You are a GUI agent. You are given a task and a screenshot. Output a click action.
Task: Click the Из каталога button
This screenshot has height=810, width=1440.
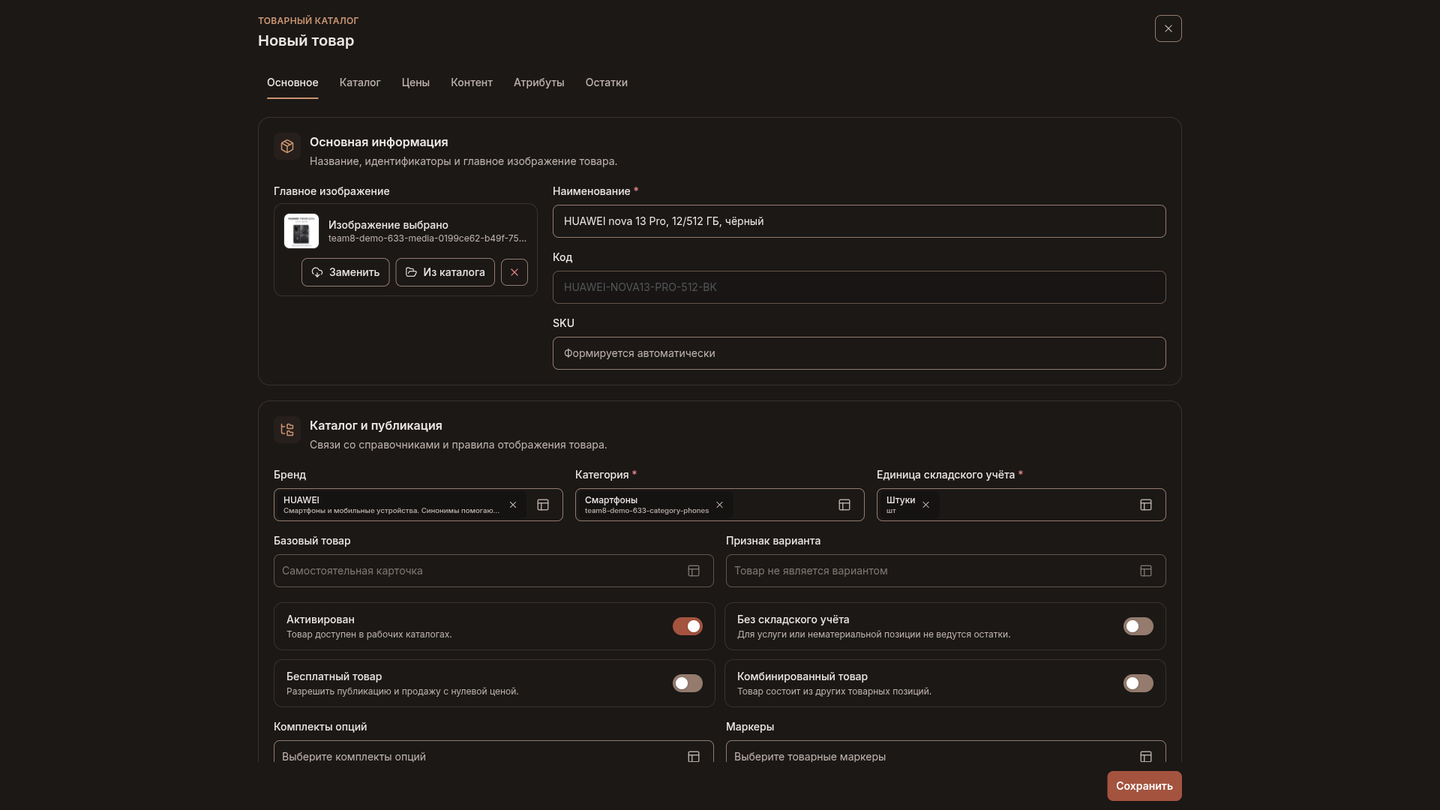pos(445,272)
